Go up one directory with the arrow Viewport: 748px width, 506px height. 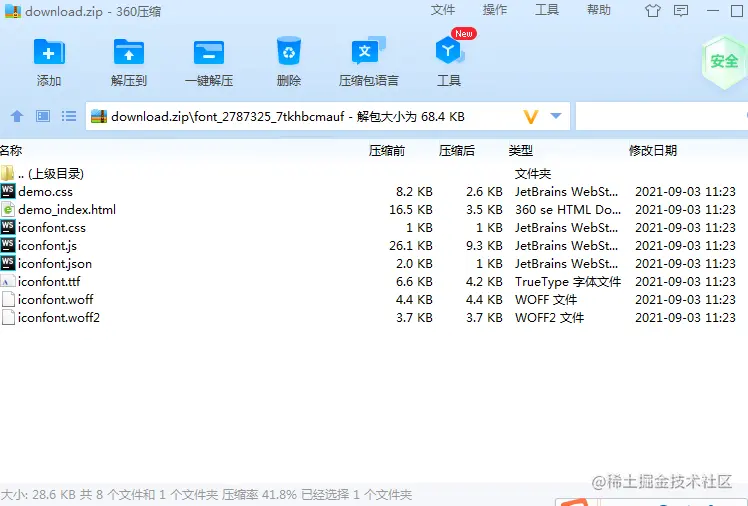pos(17,116)
